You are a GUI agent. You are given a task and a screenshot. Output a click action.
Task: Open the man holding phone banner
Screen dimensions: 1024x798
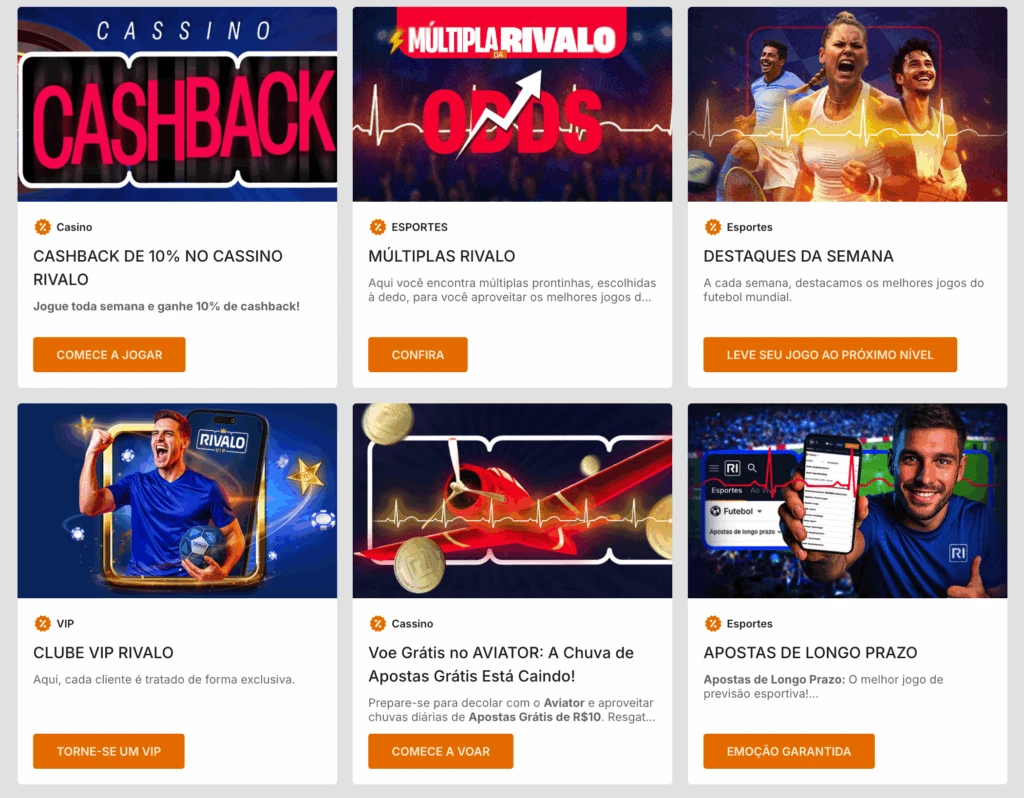coord(847,500)
